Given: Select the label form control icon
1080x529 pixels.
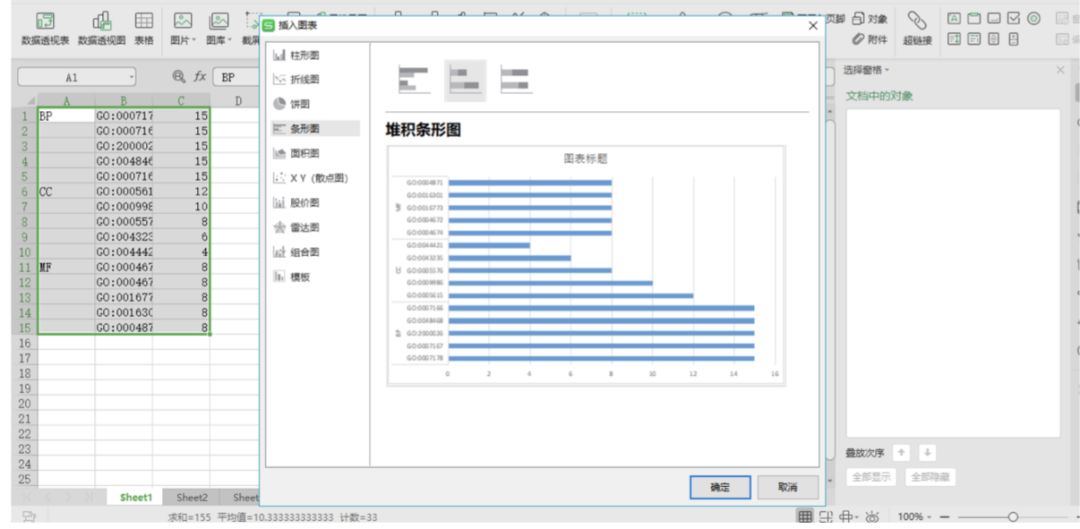Looking at the screenshot, I should [x=954, y=19].
